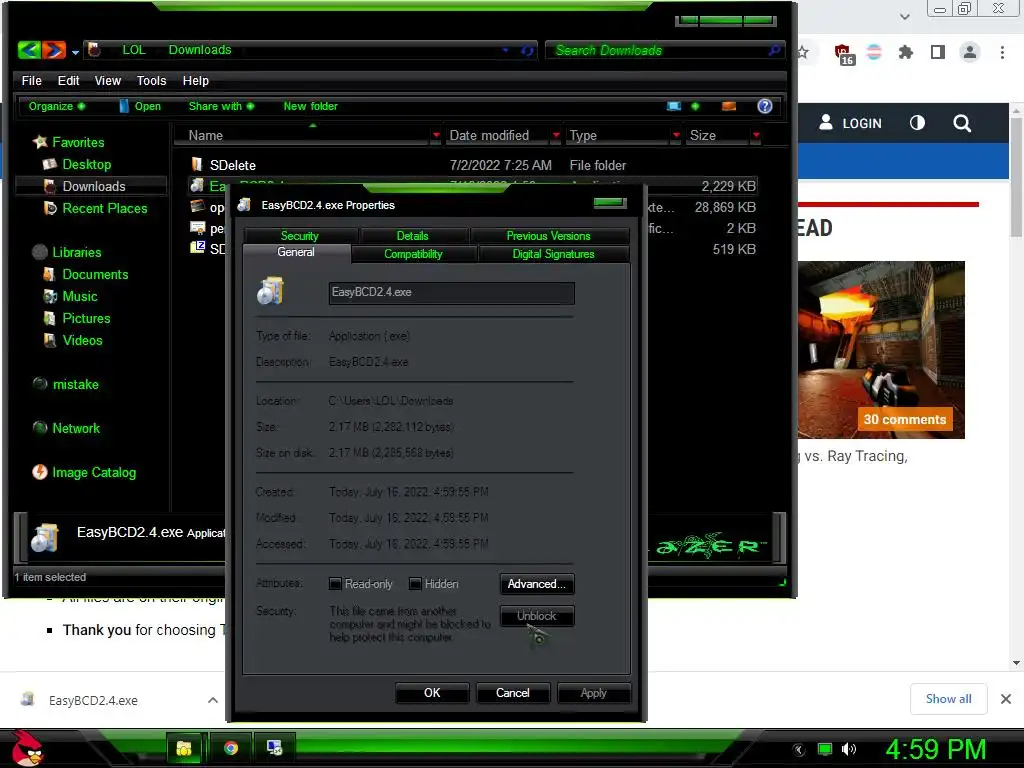Toggle the Read-only checkbox

click(x=335, y=584)
